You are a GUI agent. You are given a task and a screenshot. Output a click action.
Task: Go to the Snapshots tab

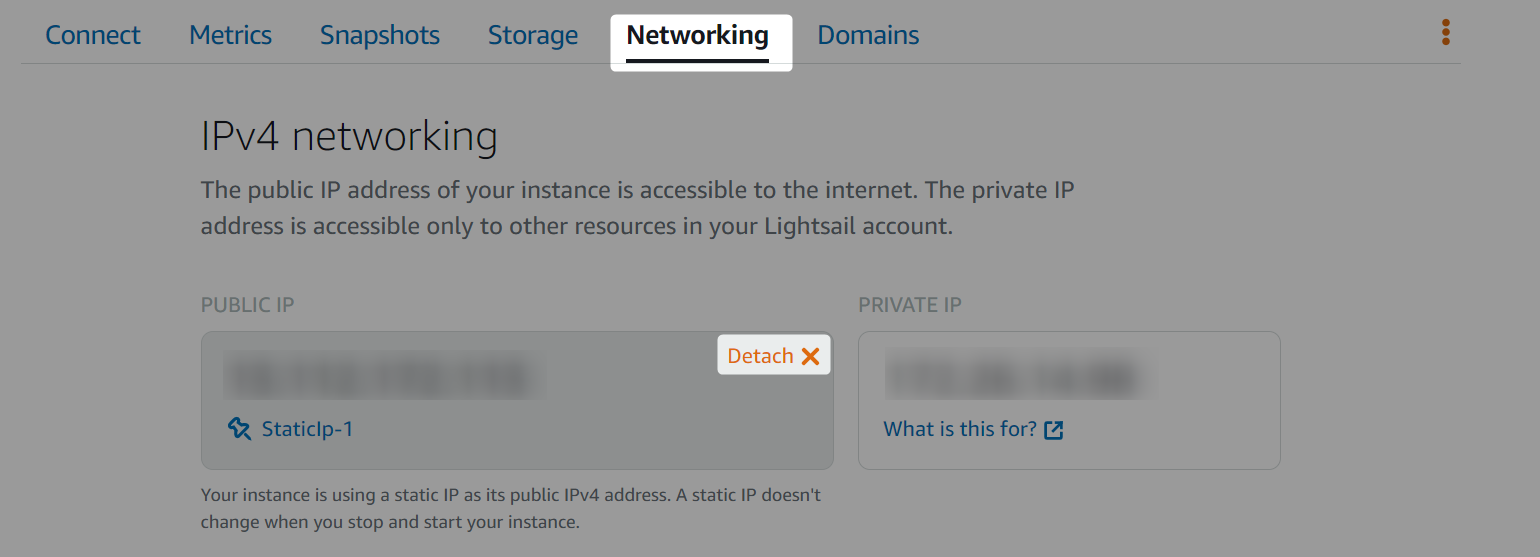click(x=380, y=35)
